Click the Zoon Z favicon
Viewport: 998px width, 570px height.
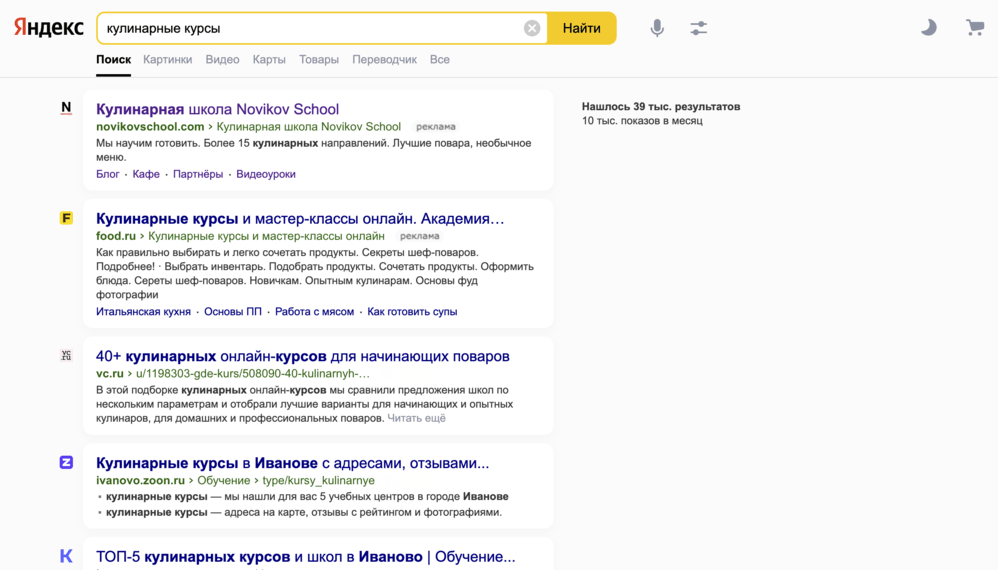pyautogui.click(x=66, y=462)
